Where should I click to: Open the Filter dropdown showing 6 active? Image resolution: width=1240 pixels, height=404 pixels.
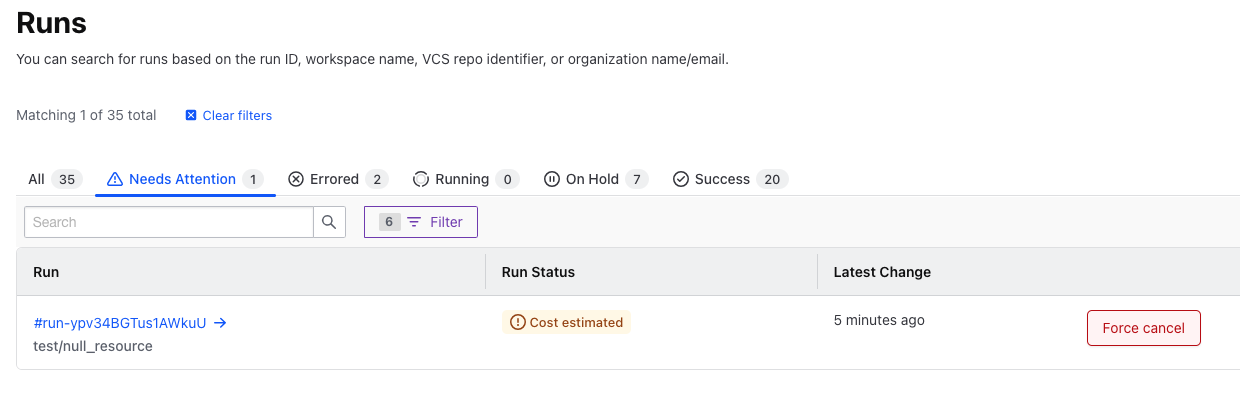point(421,222)
